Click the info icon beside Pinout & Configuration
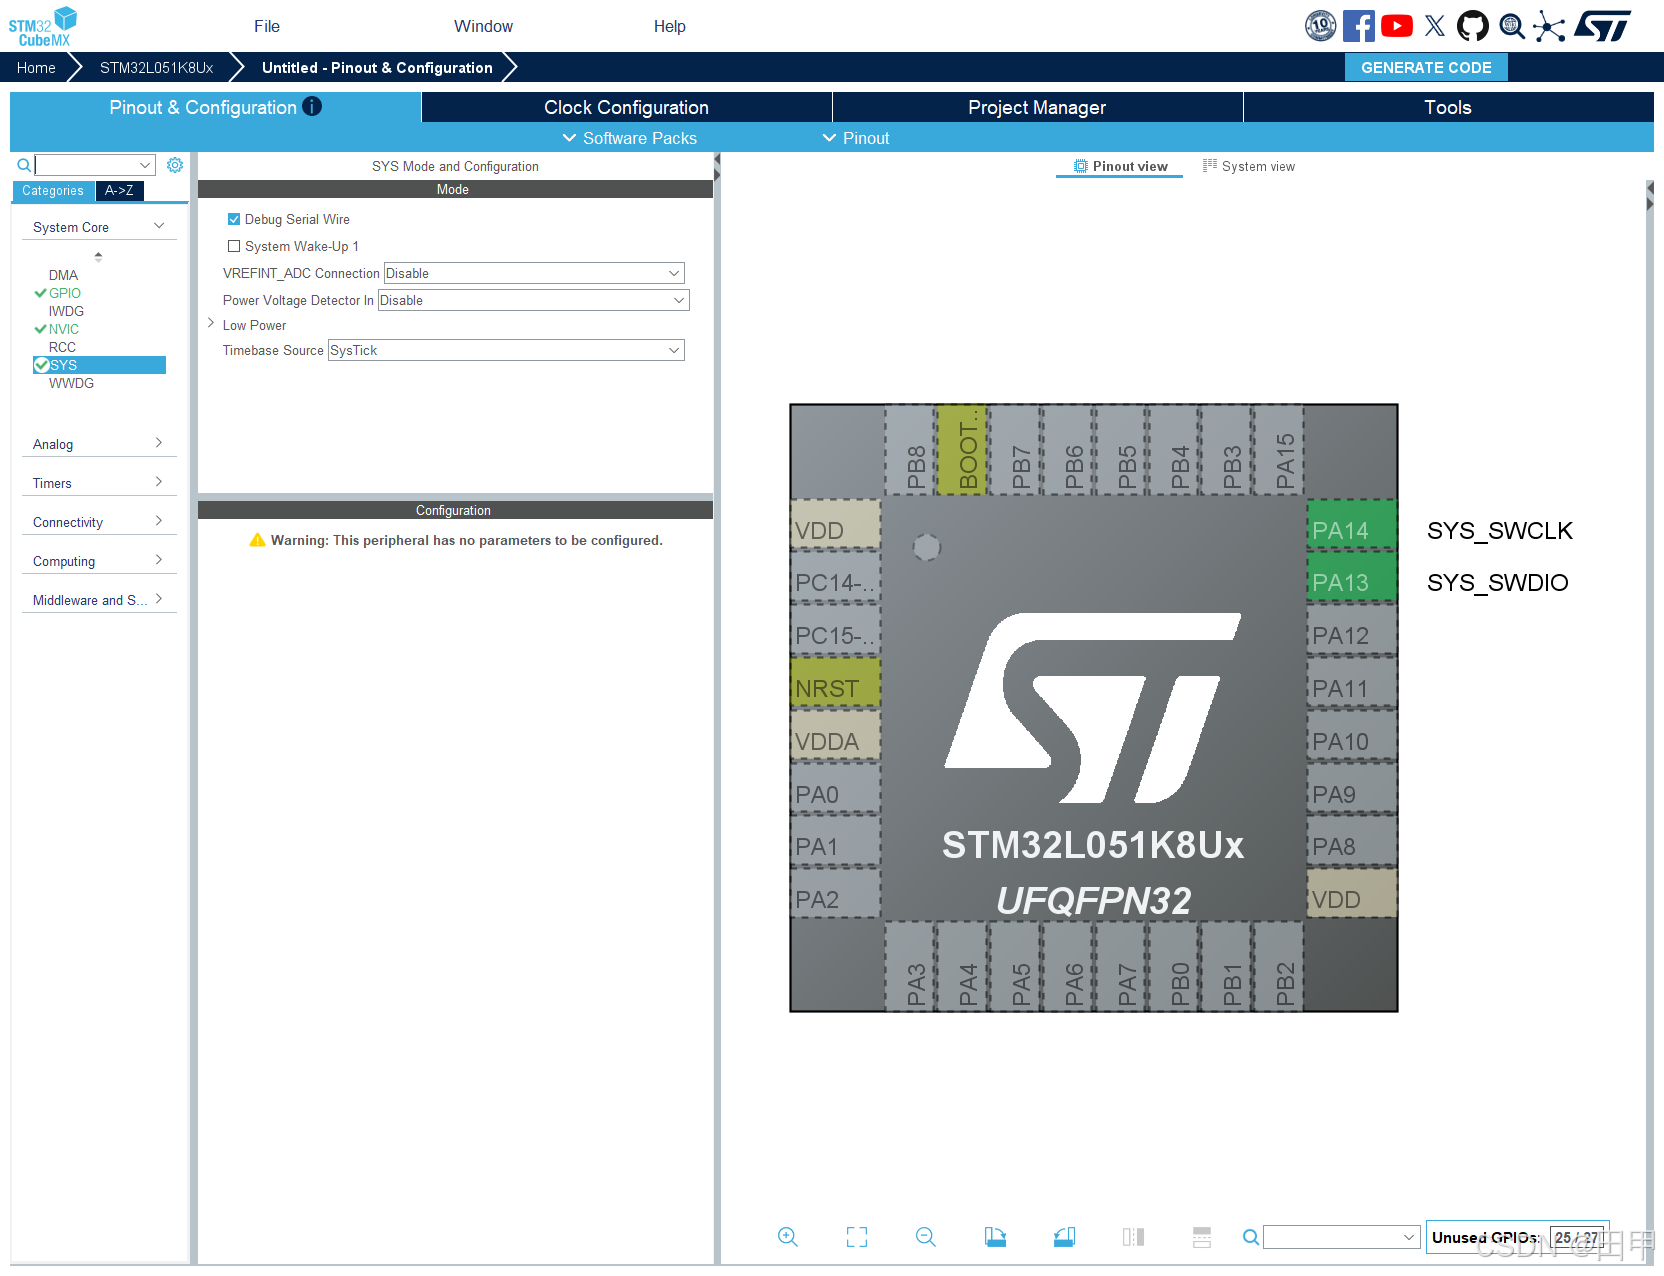Image resolution: width=1664 pixels, height=1276 pixels. [312, 106]
